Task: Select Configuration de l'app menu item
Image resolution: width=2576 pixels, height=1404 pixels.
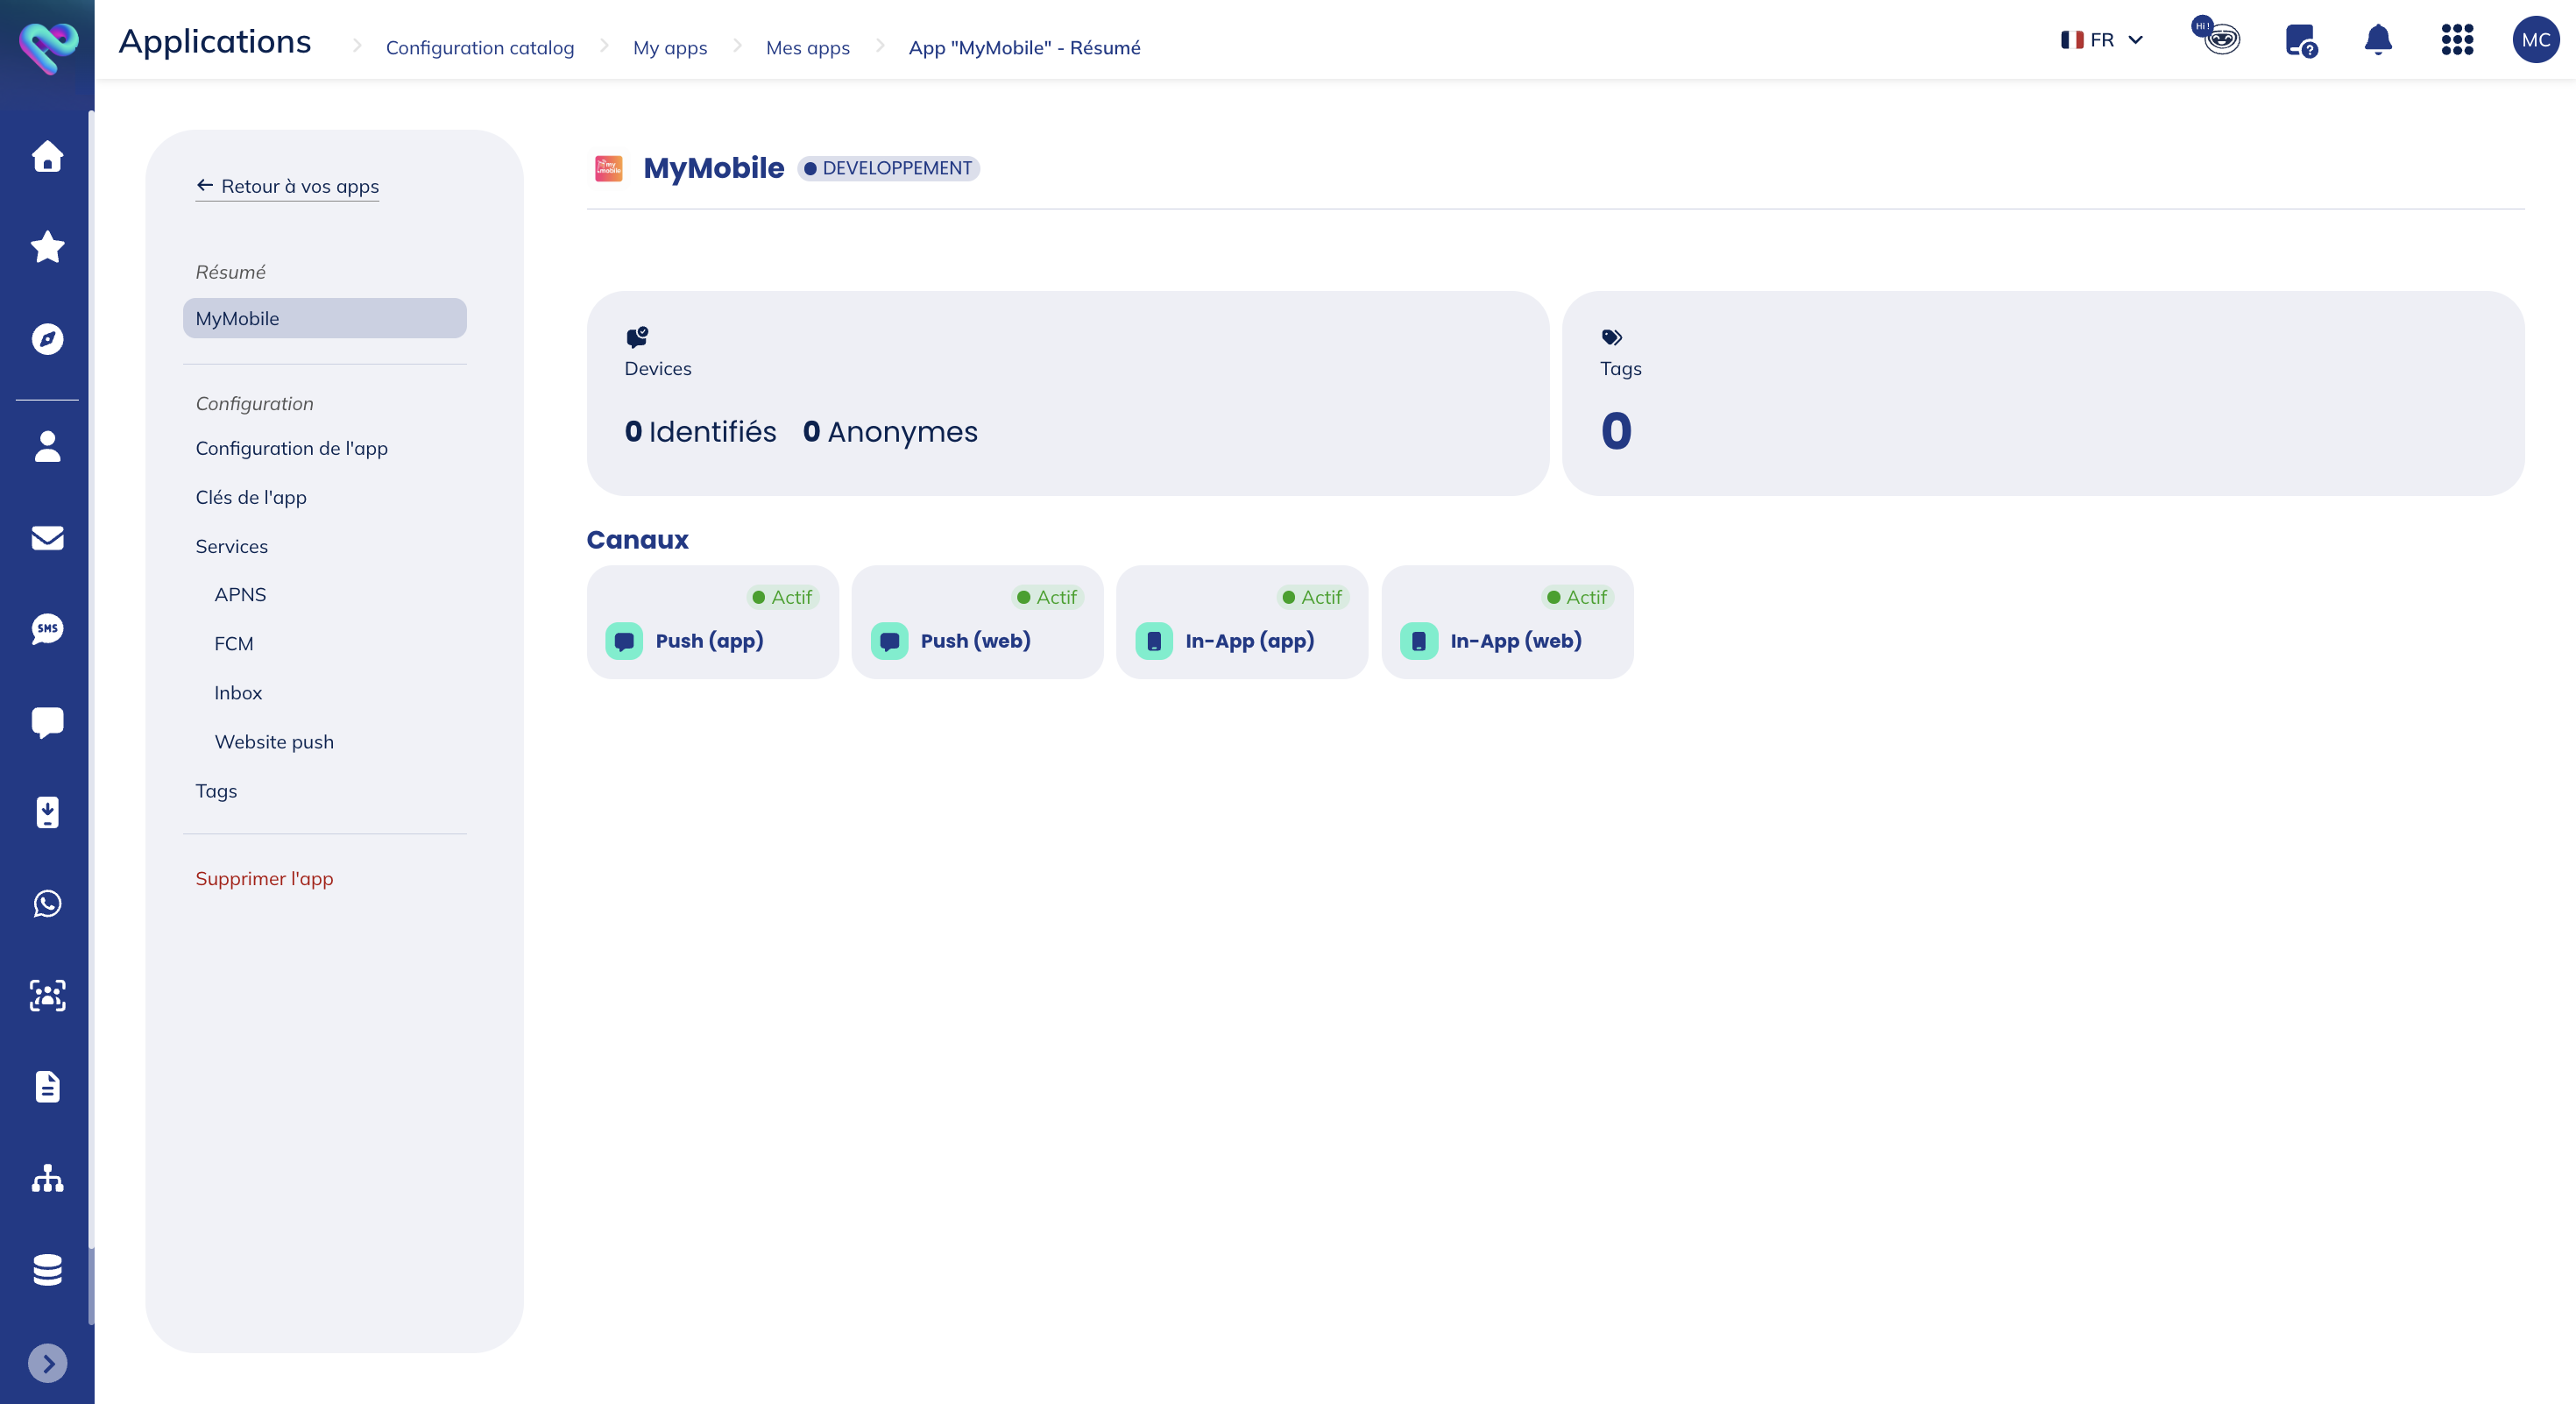Action: [x=291, y=448]
